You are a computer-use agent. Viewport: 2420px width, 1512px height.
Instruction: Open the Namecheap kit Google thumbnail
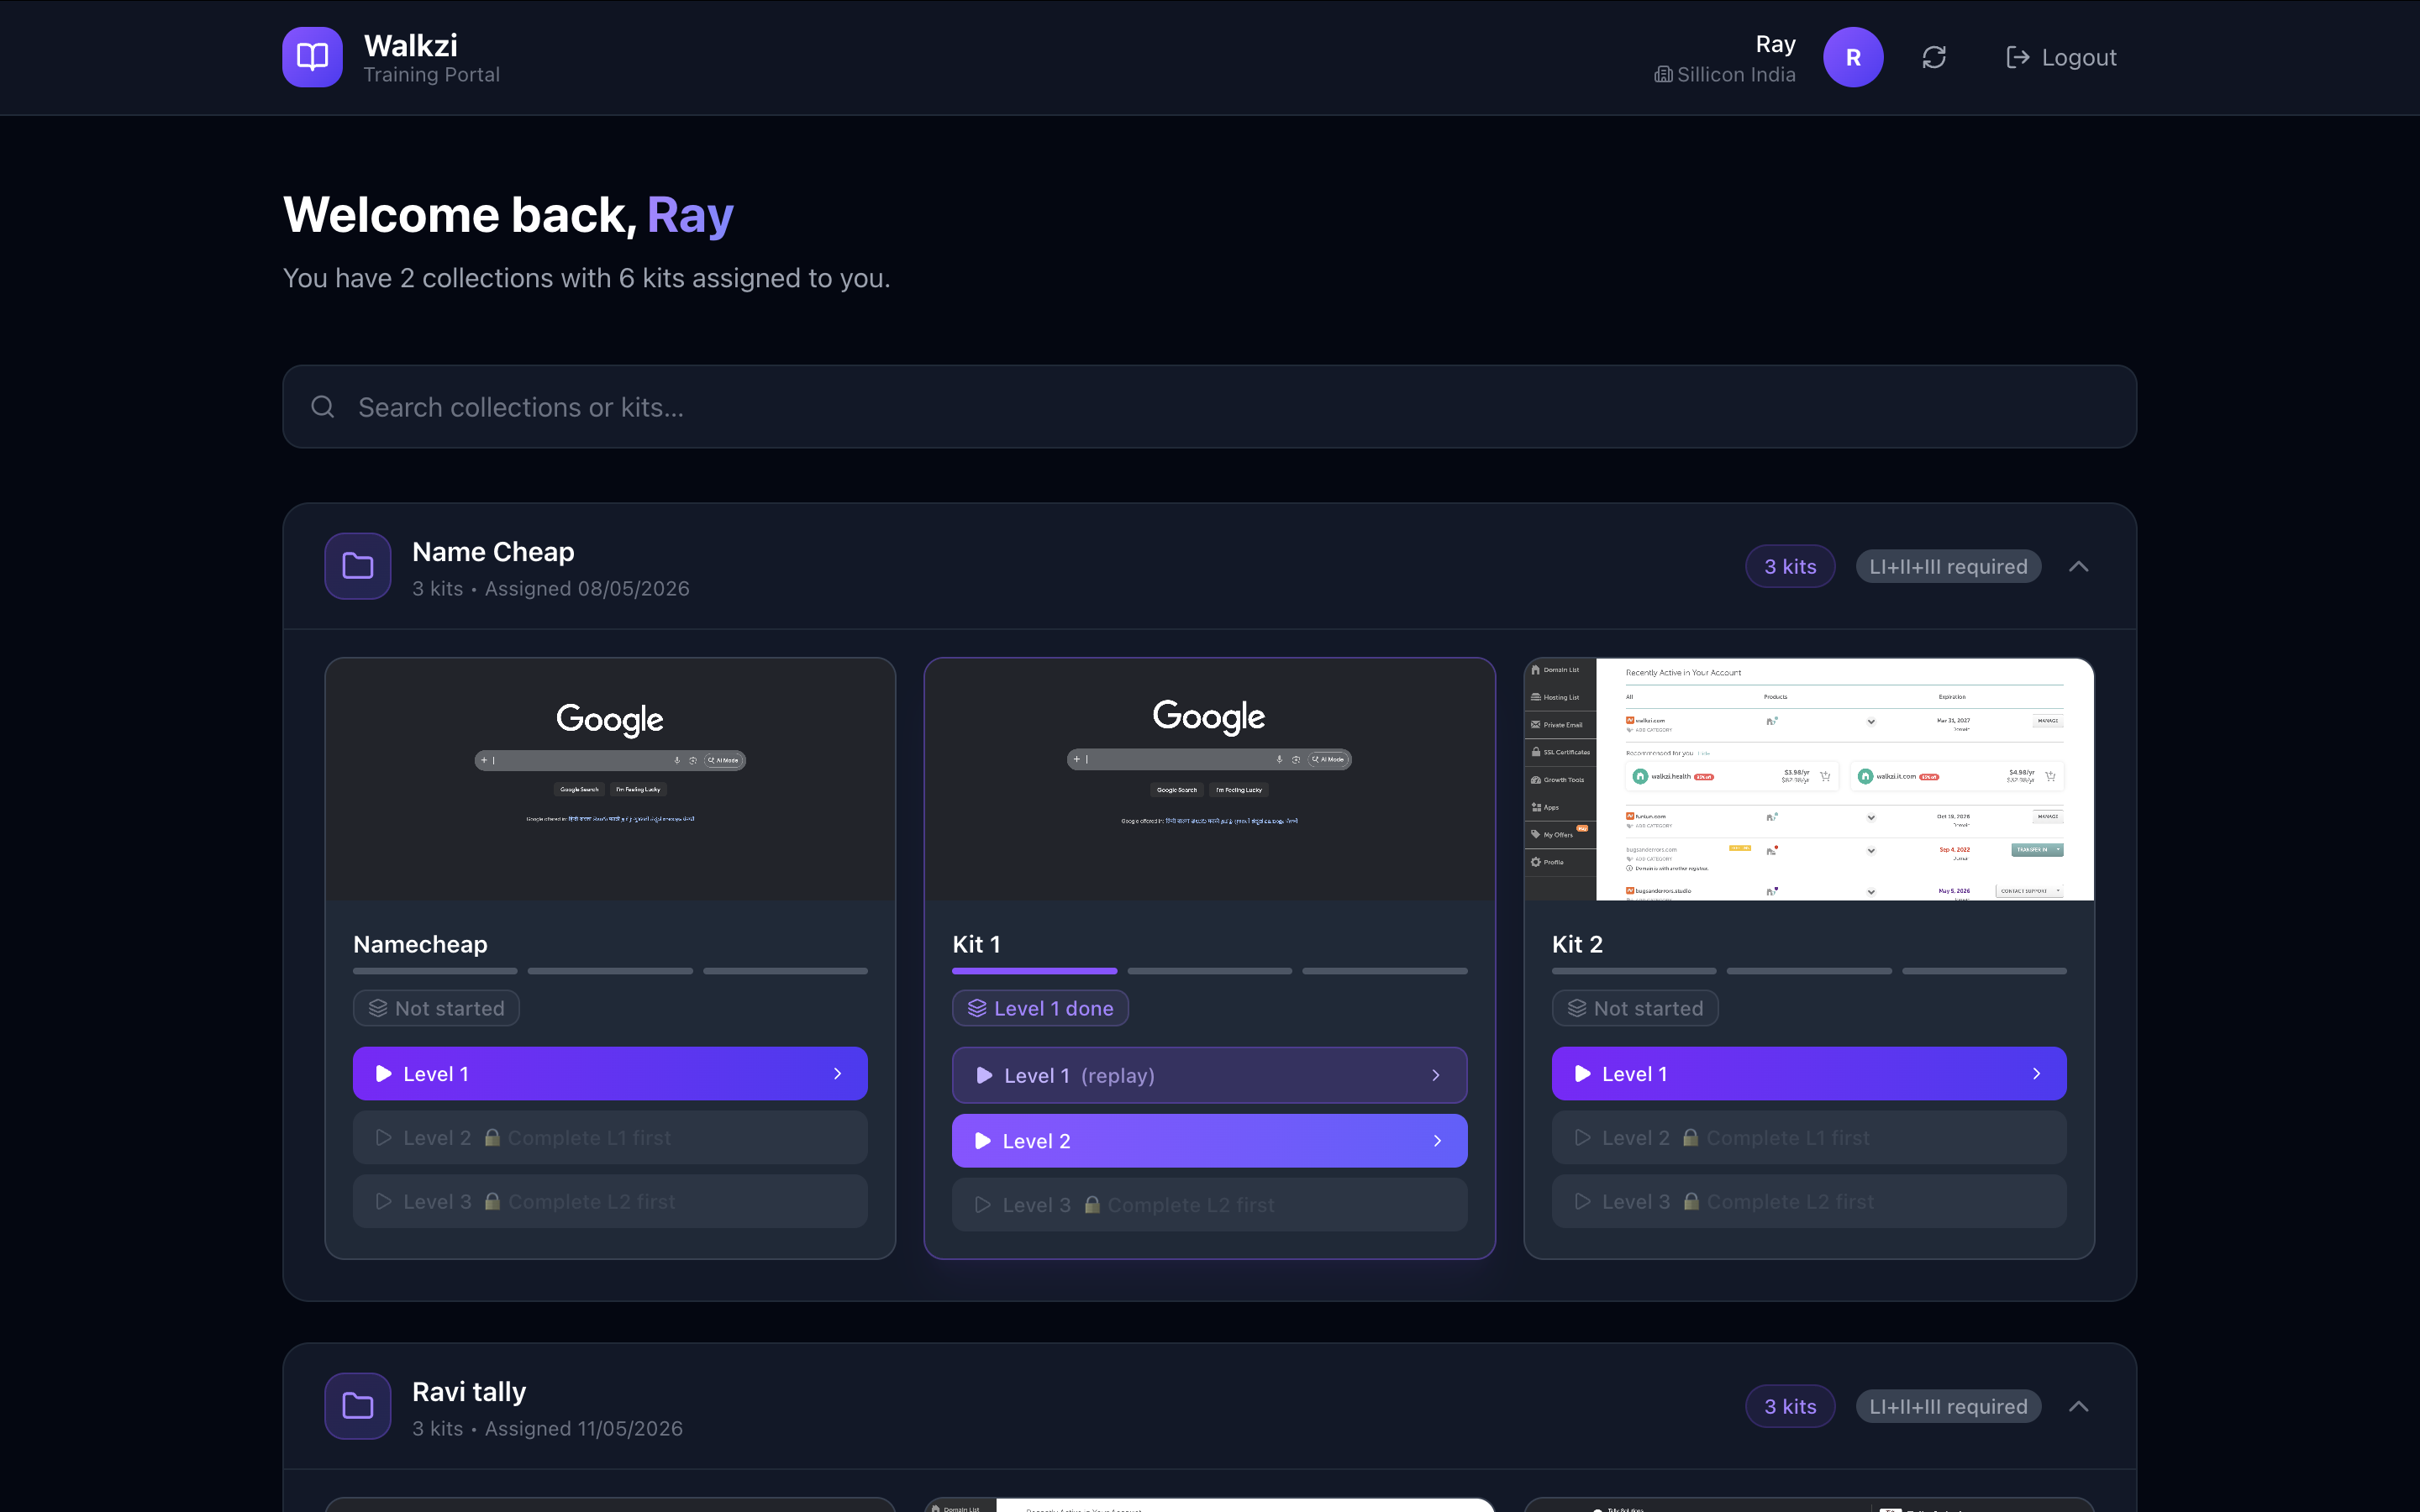click(x=610, y=779)
